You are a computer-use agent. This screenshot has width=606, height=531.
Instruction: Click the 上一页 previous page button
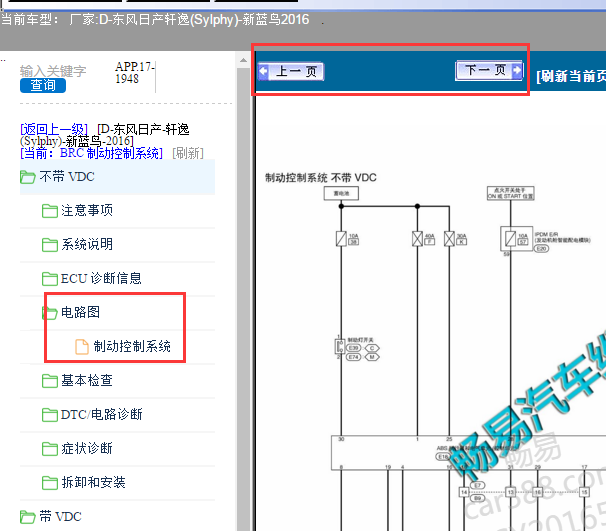[291, 71]
